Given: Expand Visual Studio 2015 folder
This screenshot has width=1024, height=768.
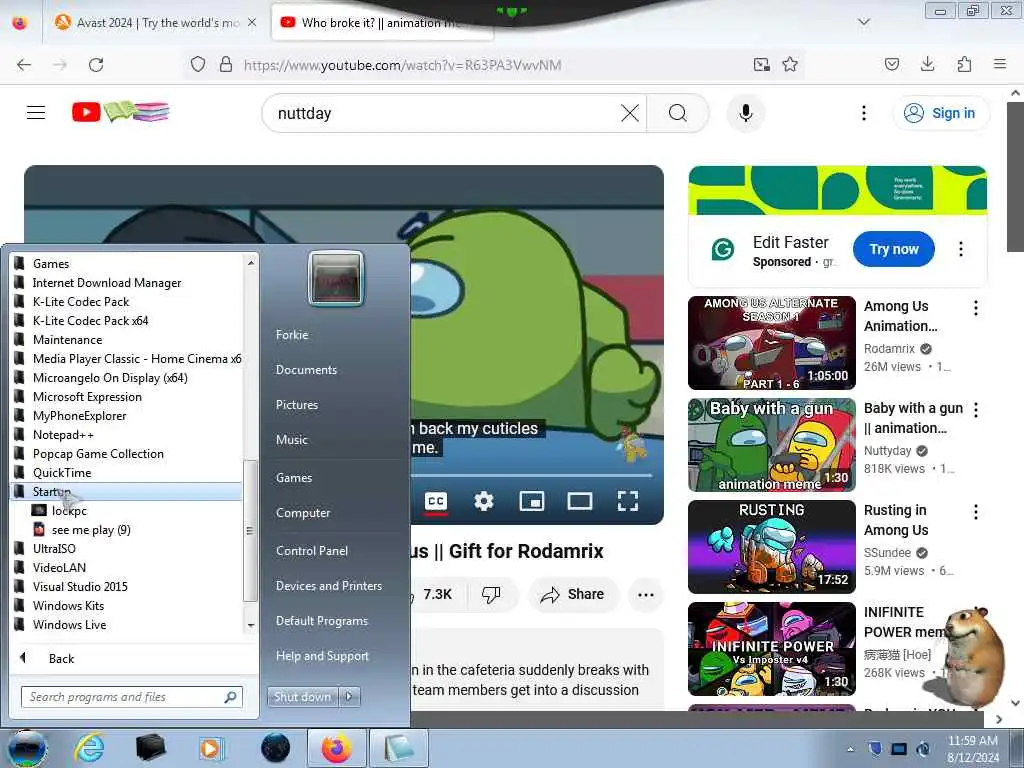Looking at the screenshot, I should point(80,586).
